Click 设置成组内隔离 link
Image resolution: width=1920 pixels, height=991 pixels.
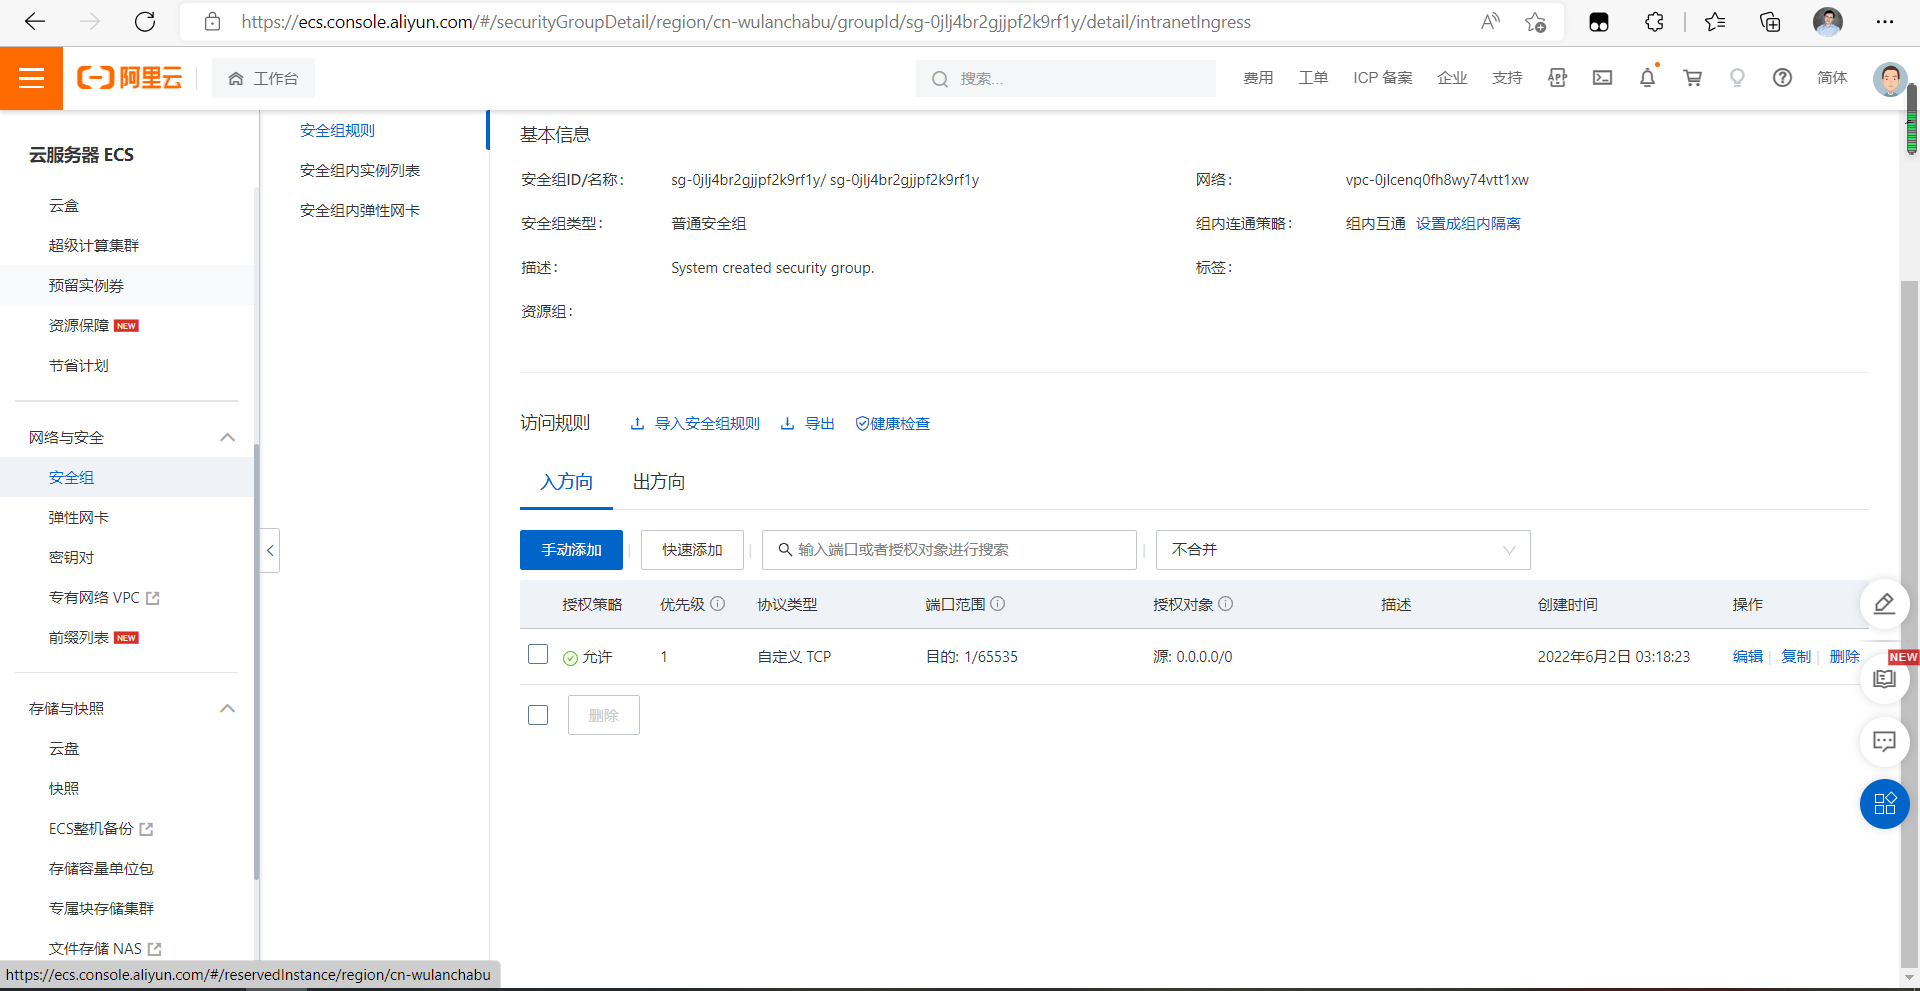tap(1468, 224)
